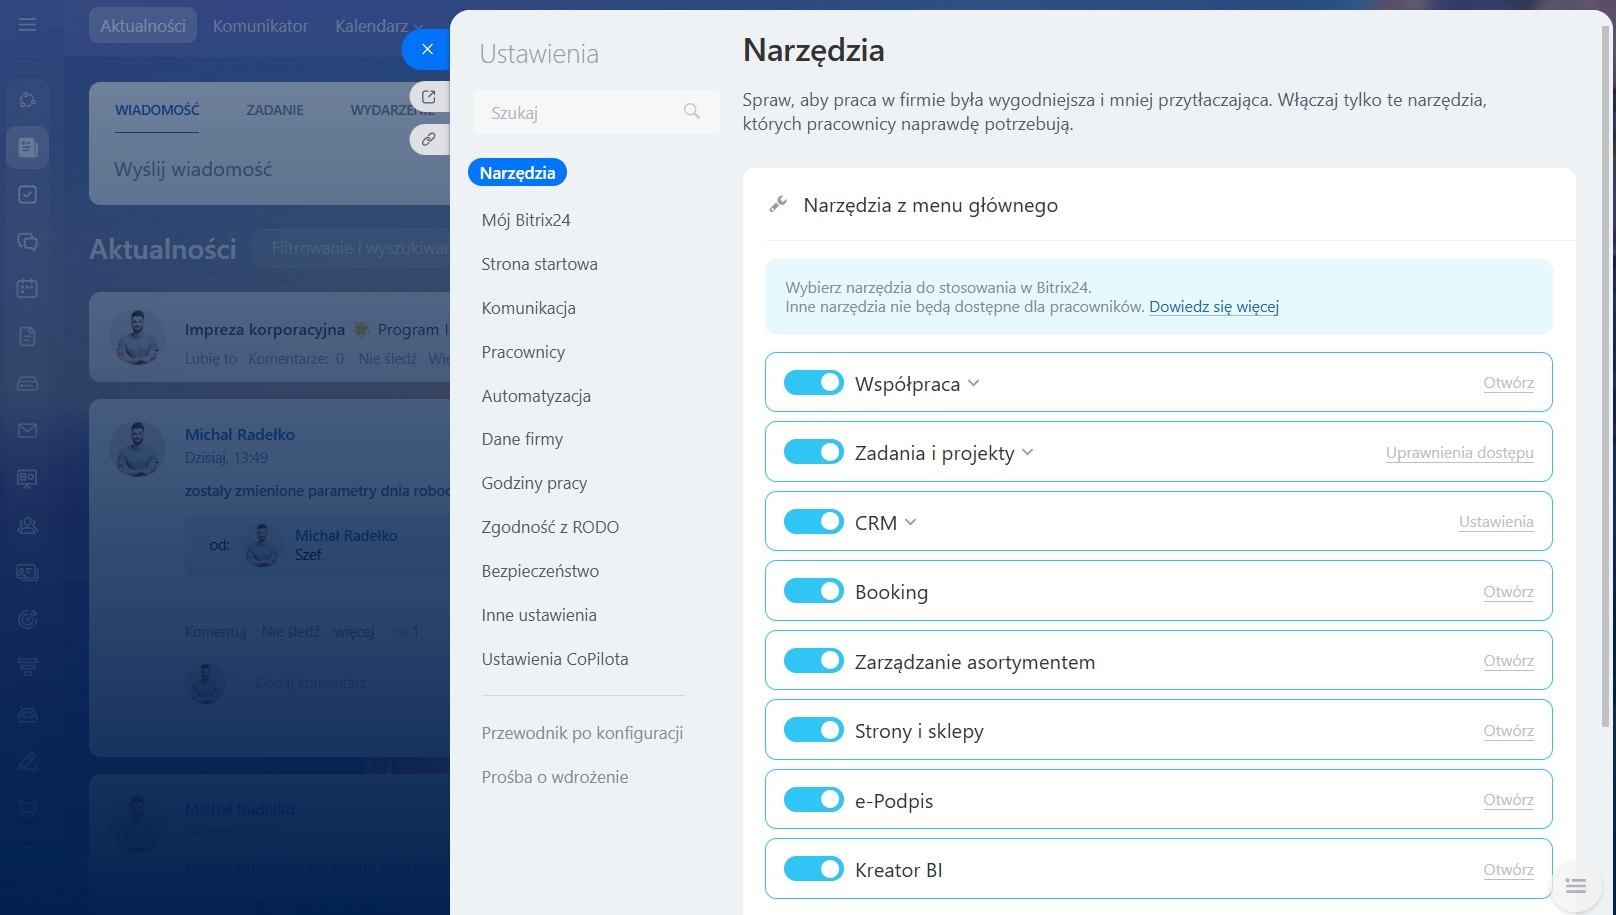The height and width of the screenshot is (915, 1616).
Task: Open the hamburger menu in the top-left corner
Action: (x=28, y=25)
